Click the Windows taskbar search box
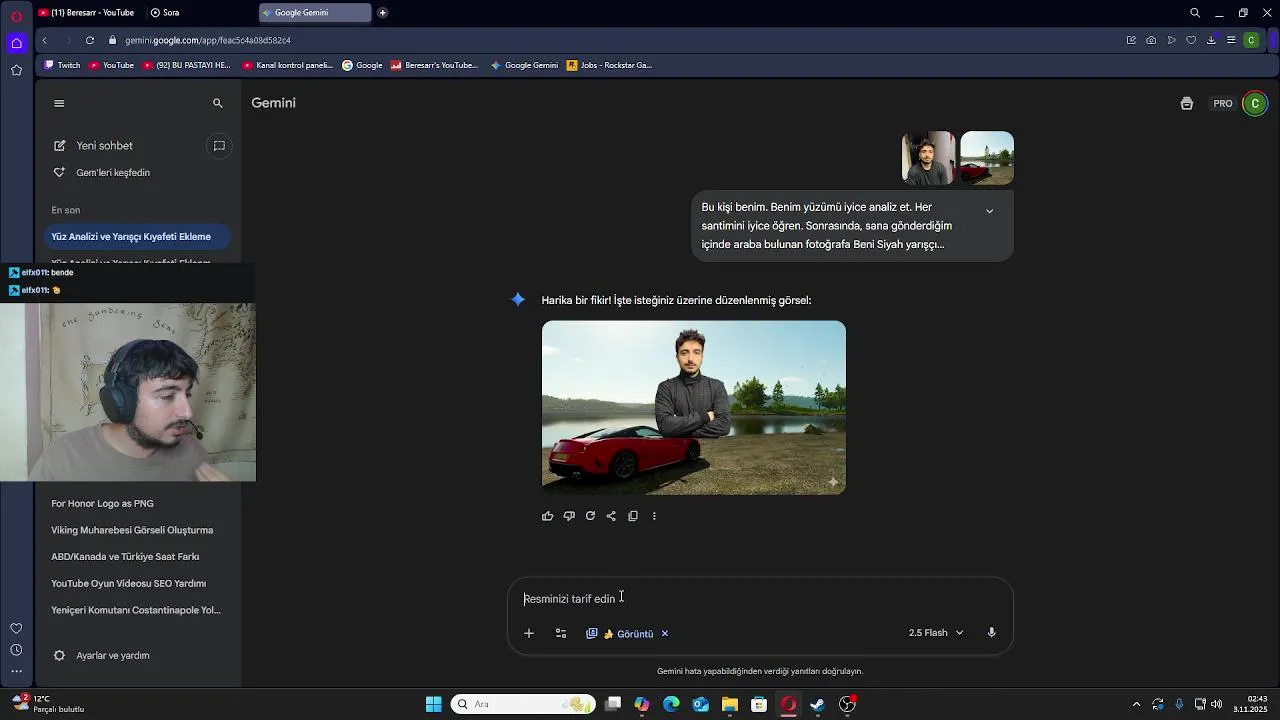The height and width of the screenshot is (720, 1280). click(523, 704)
